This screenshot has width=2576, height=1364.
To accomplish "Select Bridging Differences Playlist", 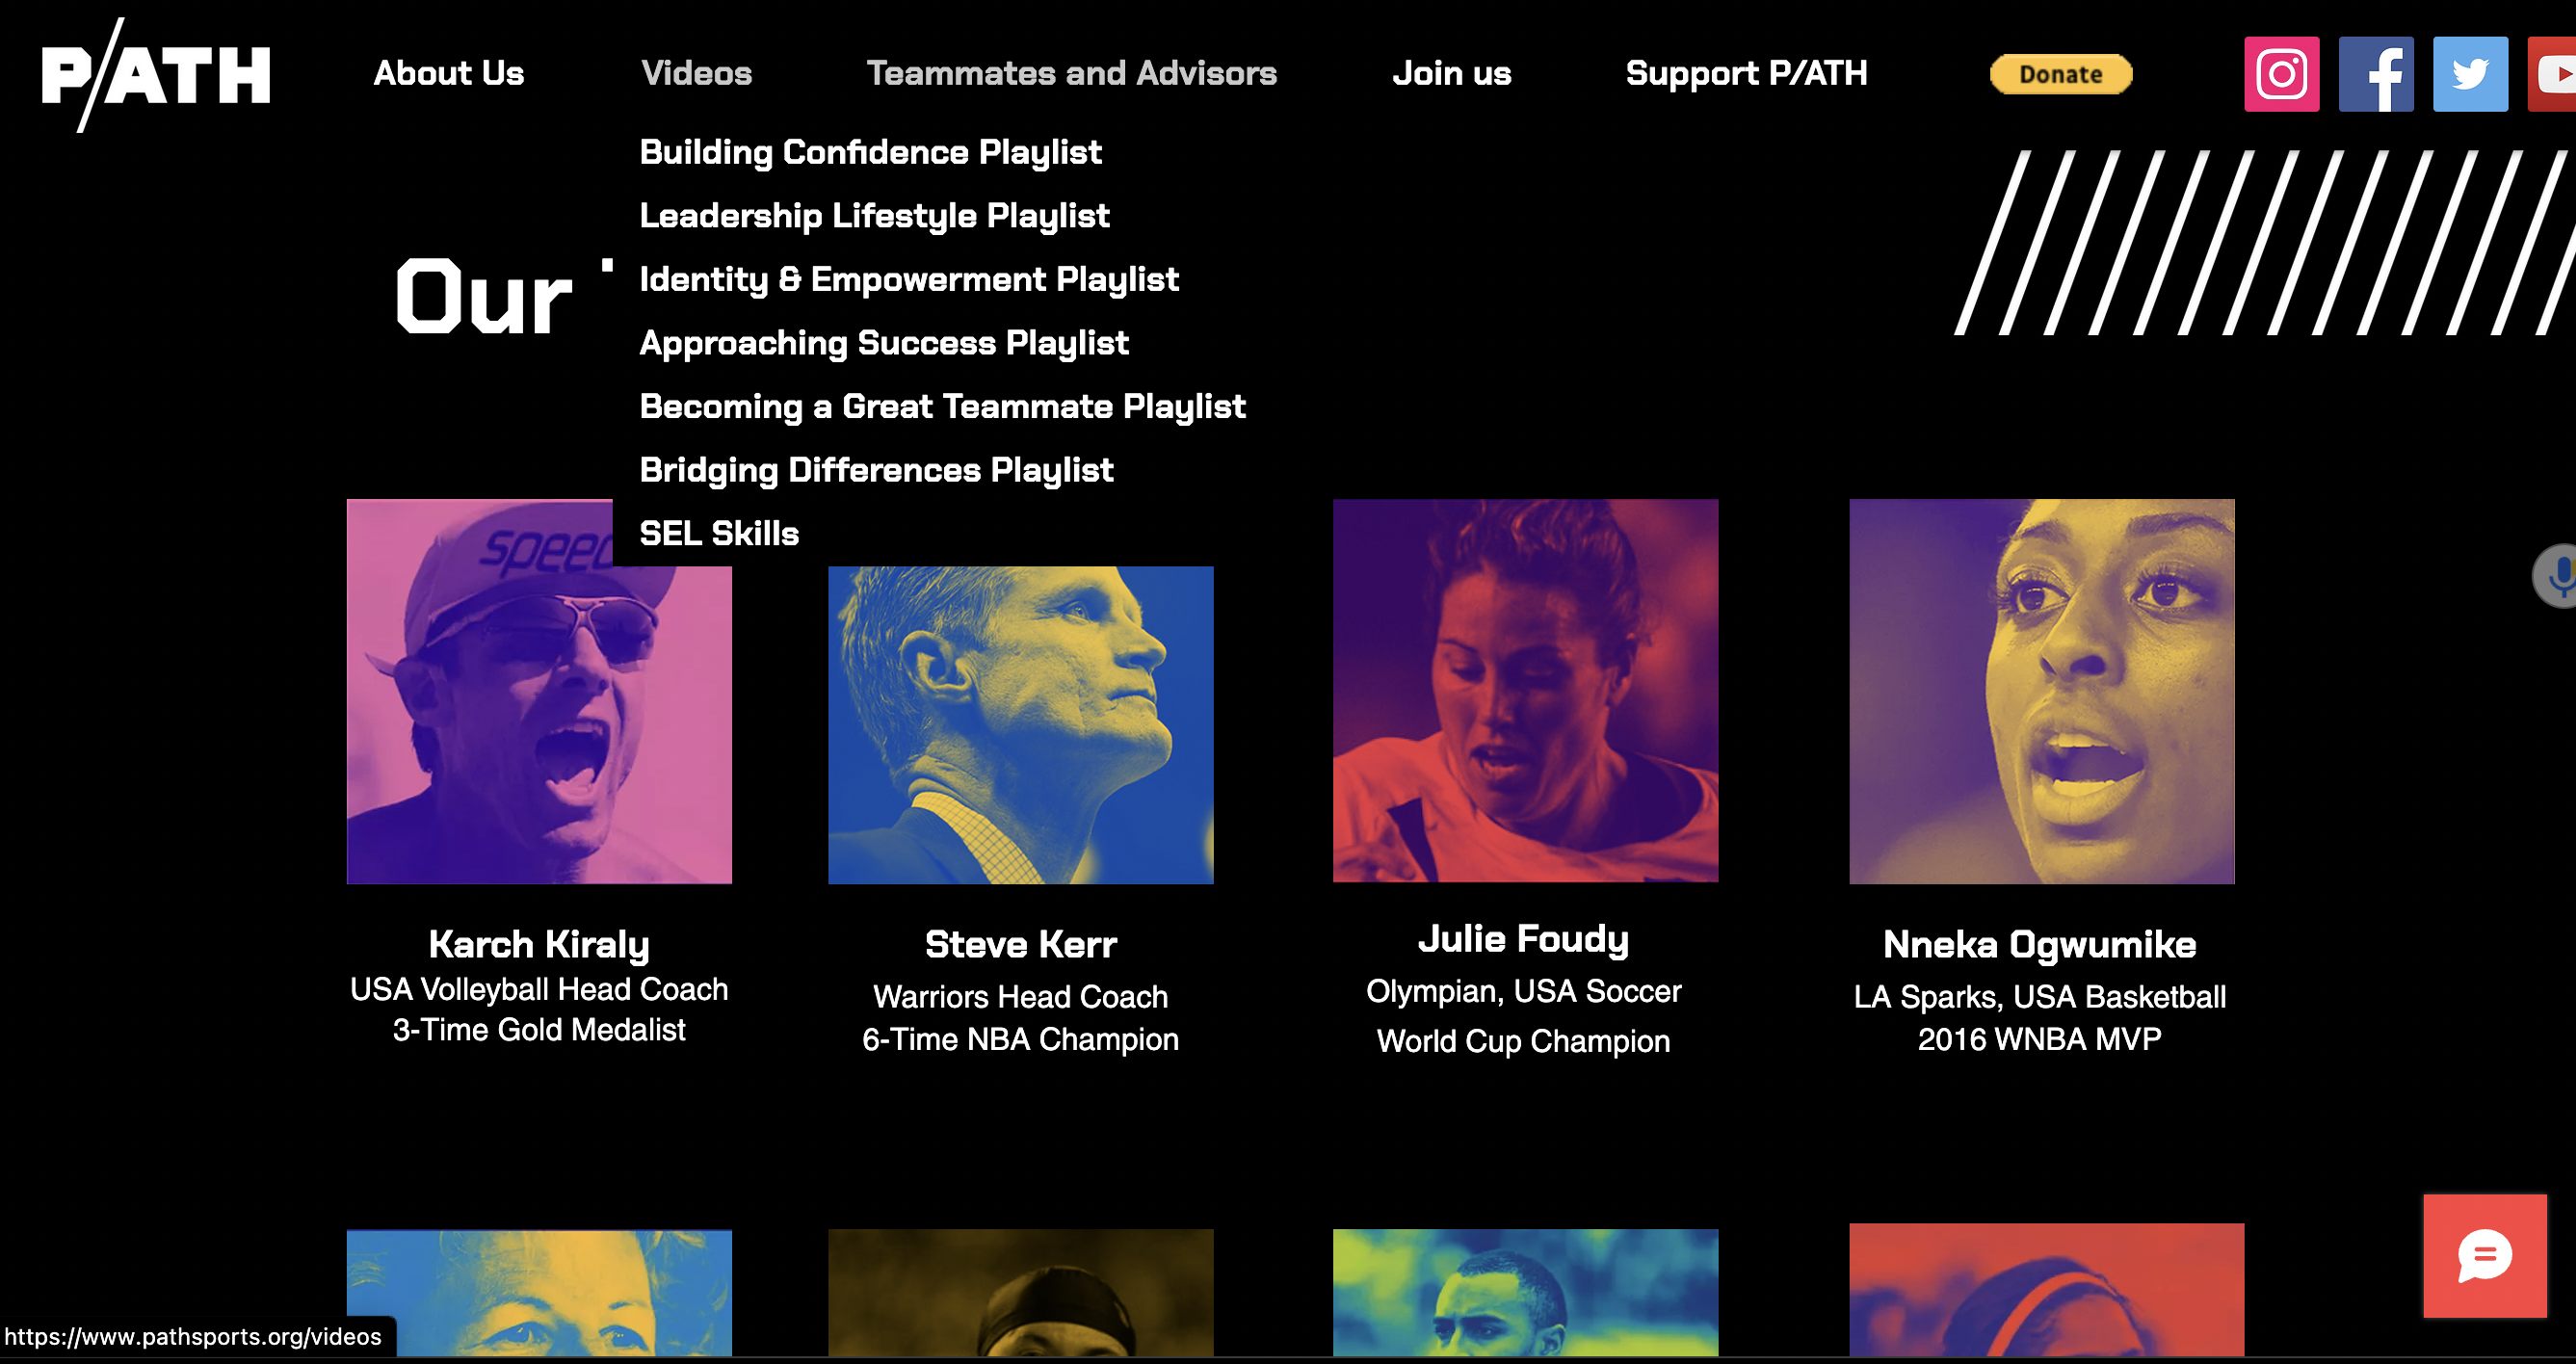I will click(876, 470).
